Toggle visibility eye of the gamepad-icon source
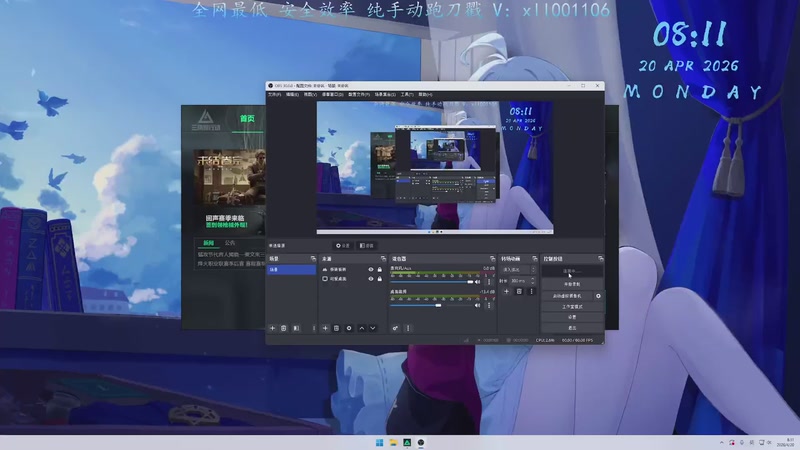Screen dimensions: 800x450 pos(371,269)
